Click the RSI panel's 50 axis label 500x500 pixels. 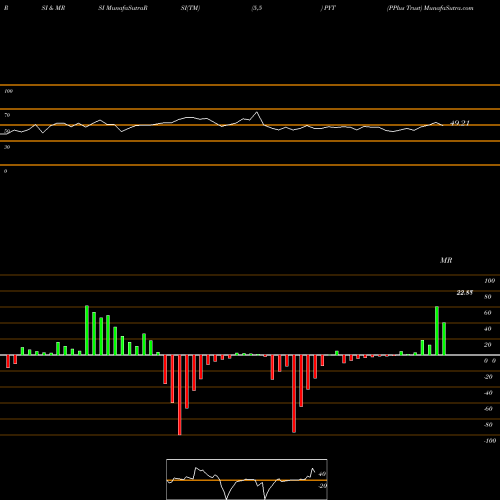pos(7,131)
